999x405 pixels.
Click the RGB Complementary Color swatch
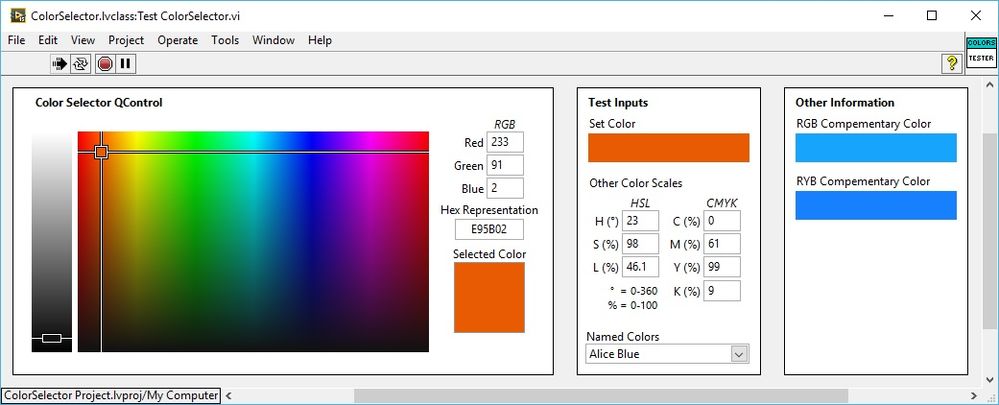pyautogui.click(x=876, y=147)
